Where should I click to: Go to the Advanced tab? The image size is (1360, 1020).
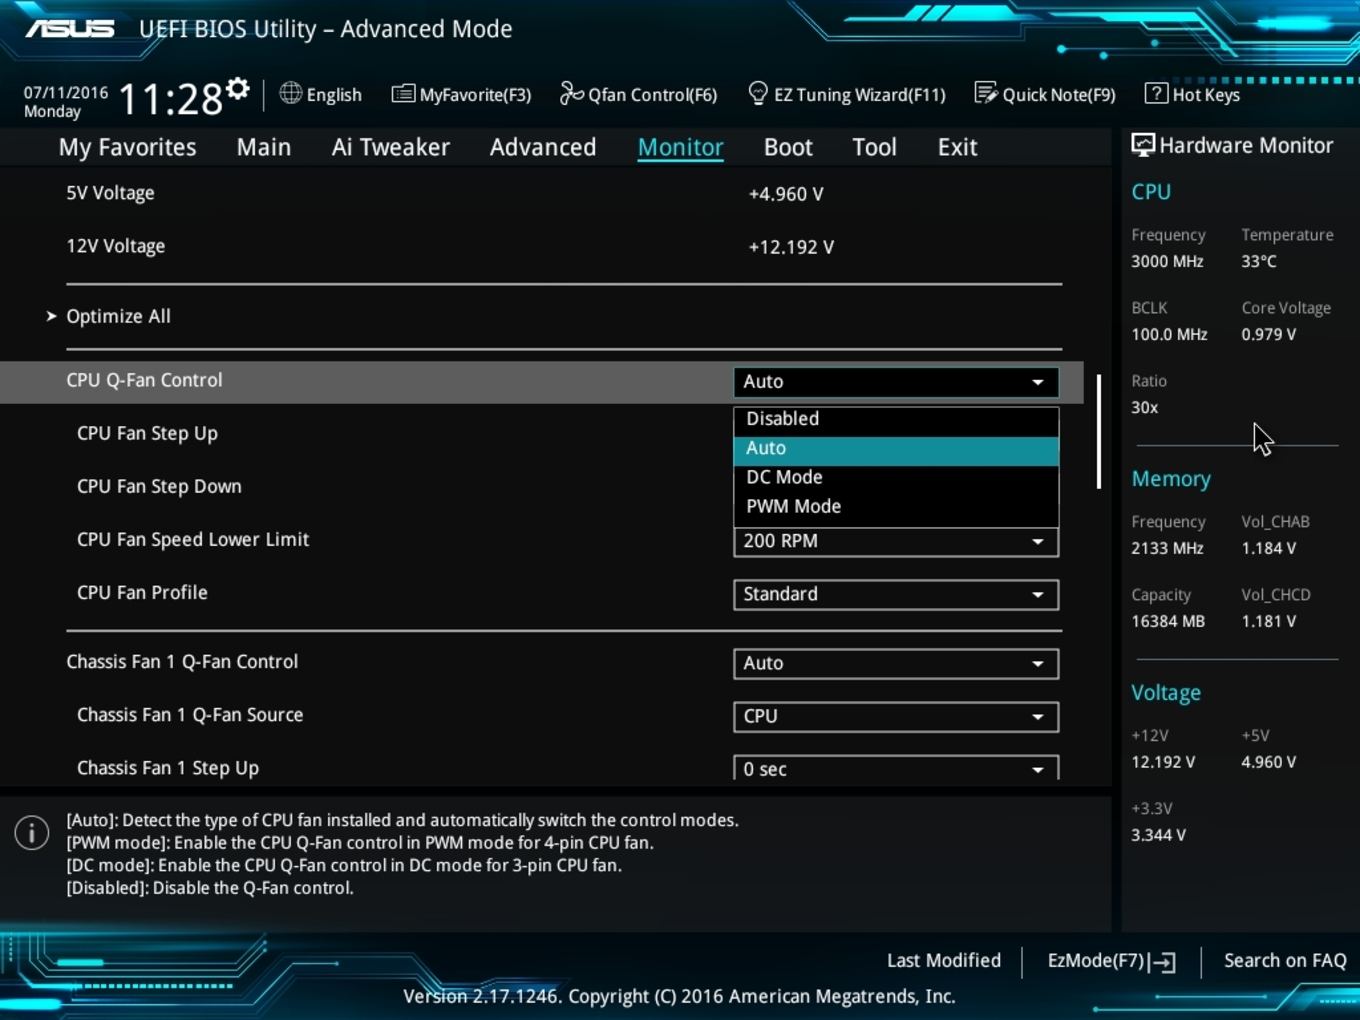[x=543, y=147]
